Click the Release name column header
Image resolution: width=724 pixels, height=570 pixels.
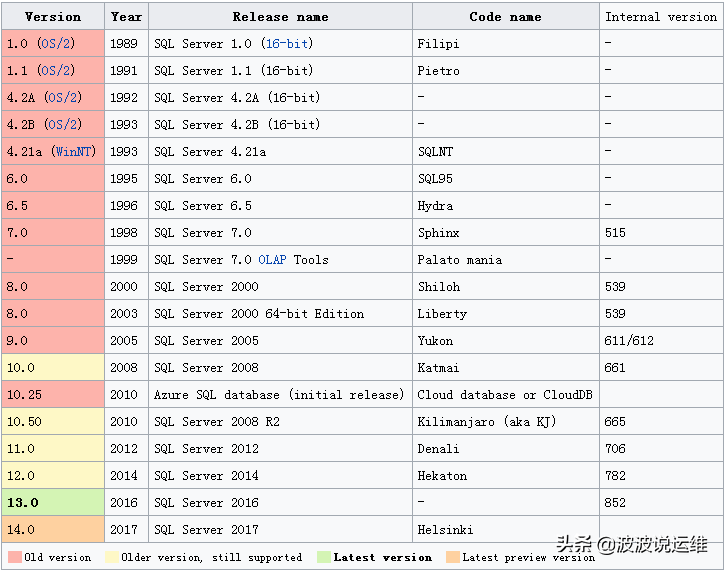280,17
